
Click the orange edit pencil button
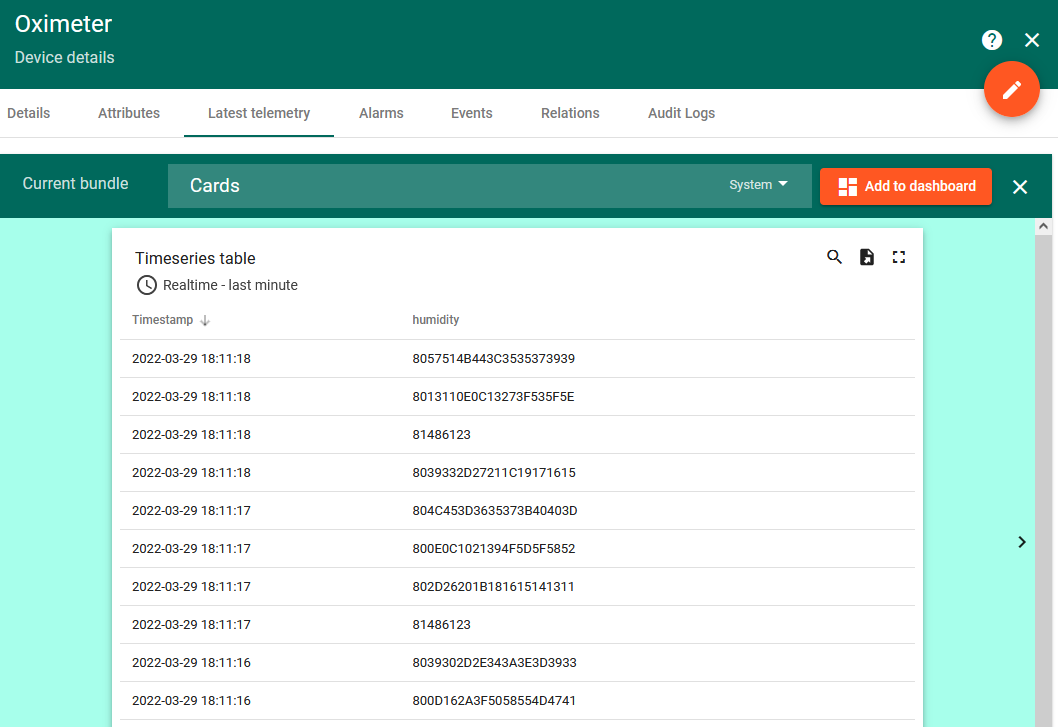(1011, 89)
